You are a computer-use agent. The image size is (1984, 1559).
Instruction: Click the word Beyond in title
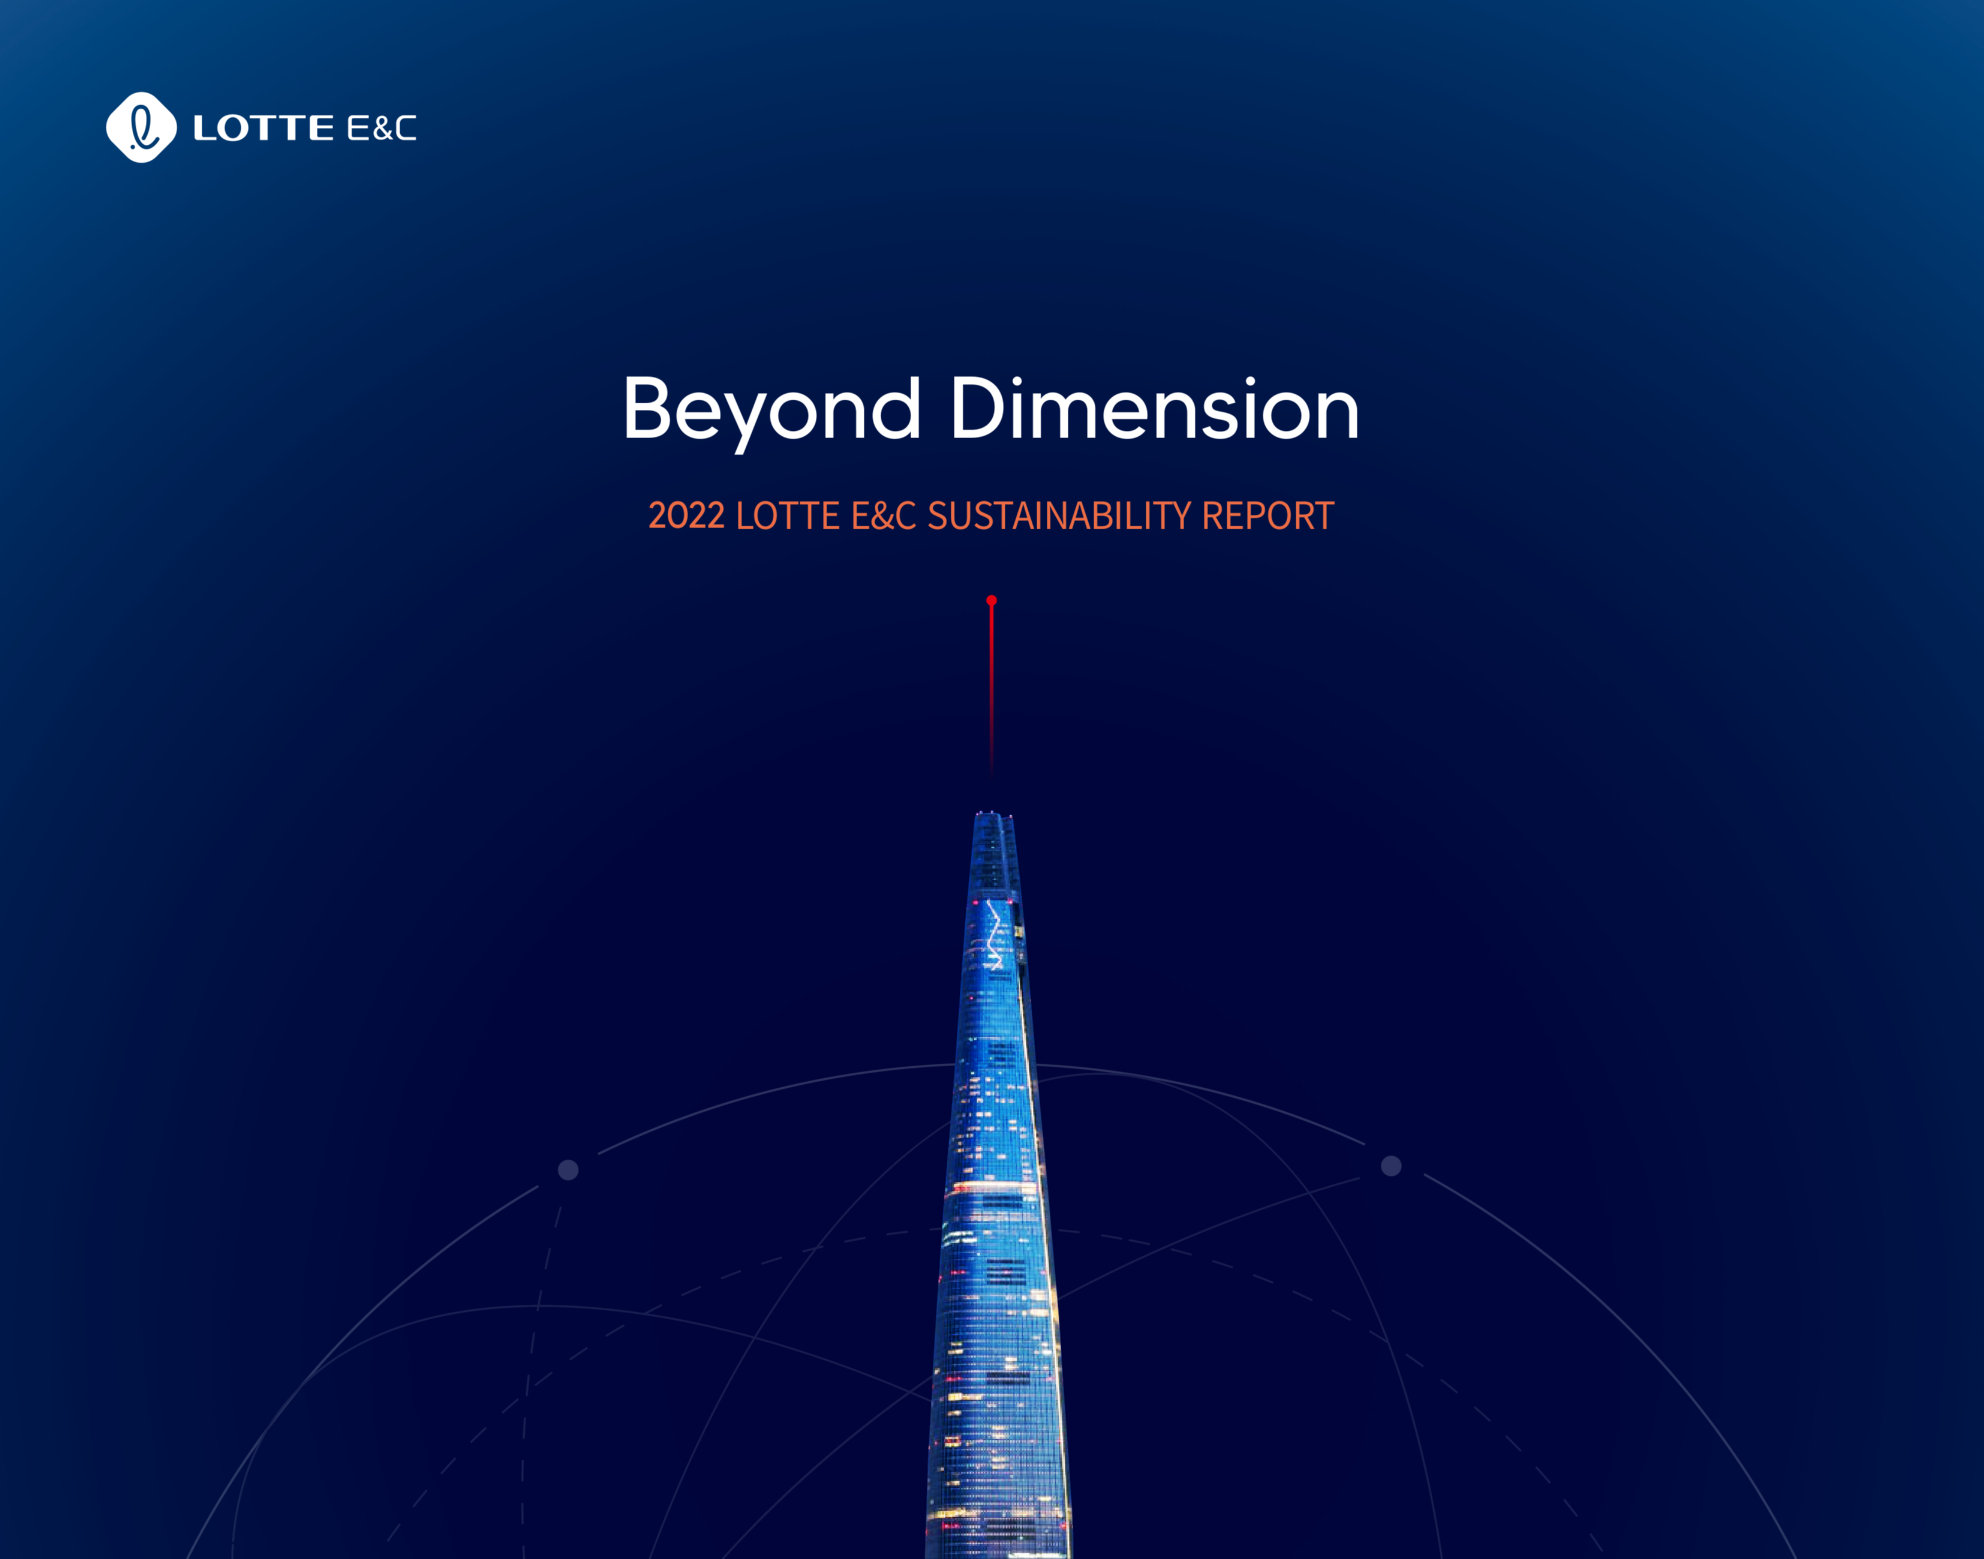tap(771, 409)
